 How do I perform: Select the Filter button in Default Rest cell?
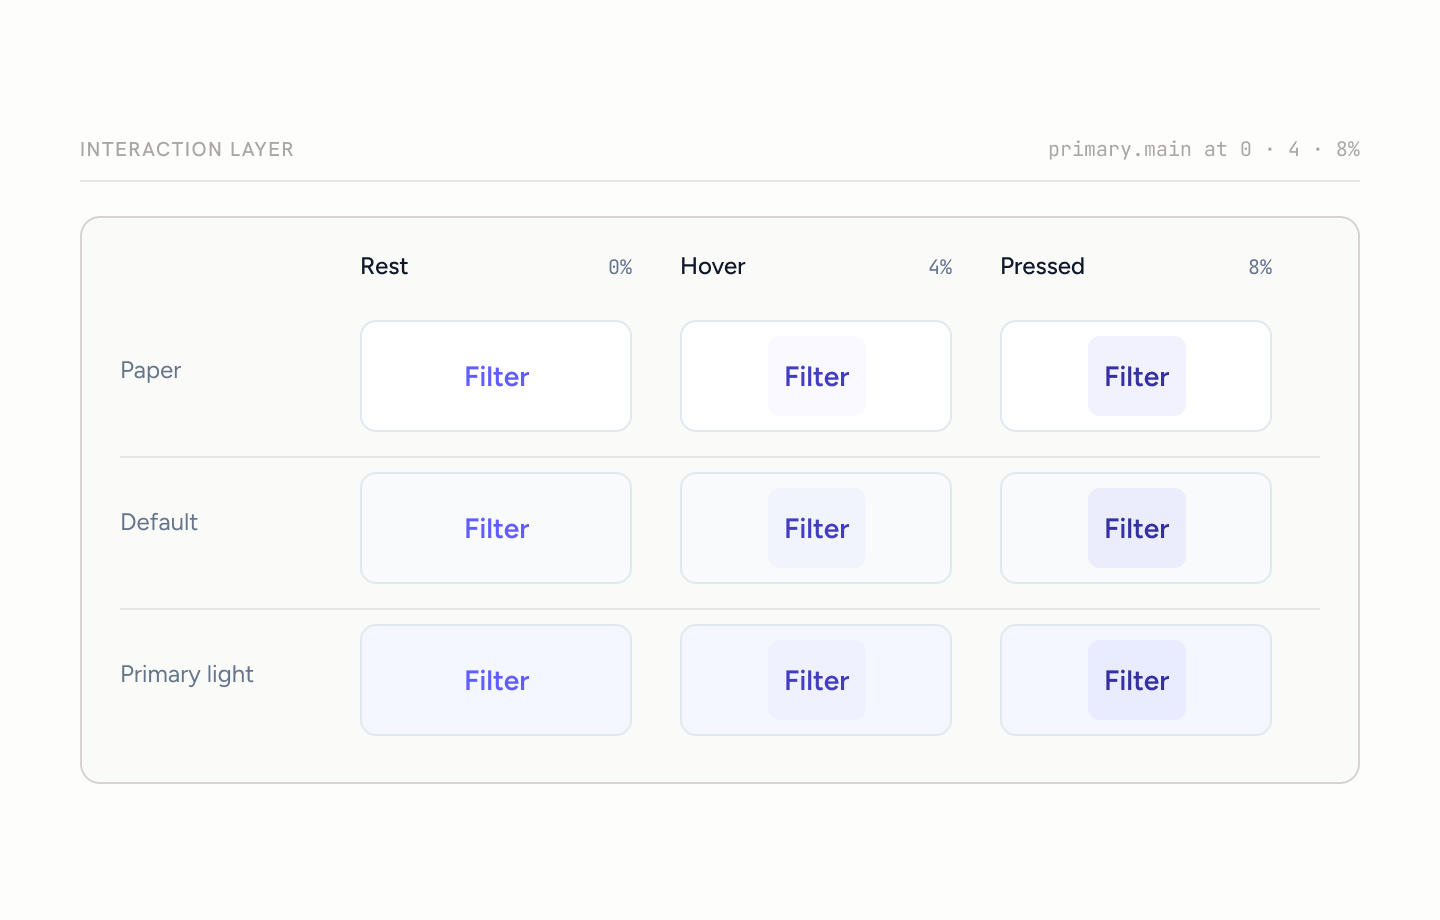point(496,528)
